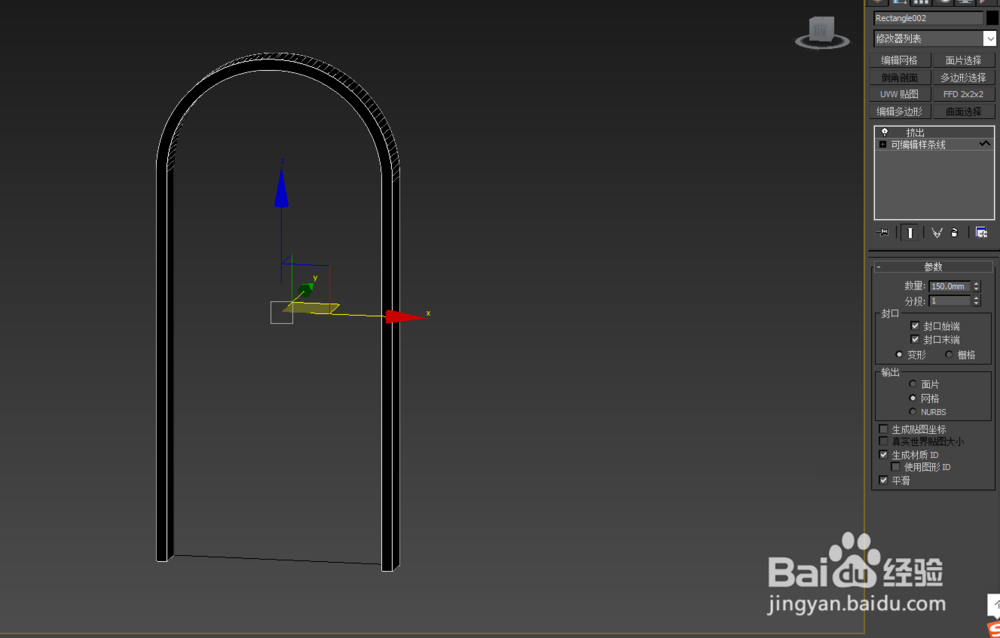The image size is (1000, 638).
Task: Click the red X-axis arrow of the gizmo
Action: [404, 316]
